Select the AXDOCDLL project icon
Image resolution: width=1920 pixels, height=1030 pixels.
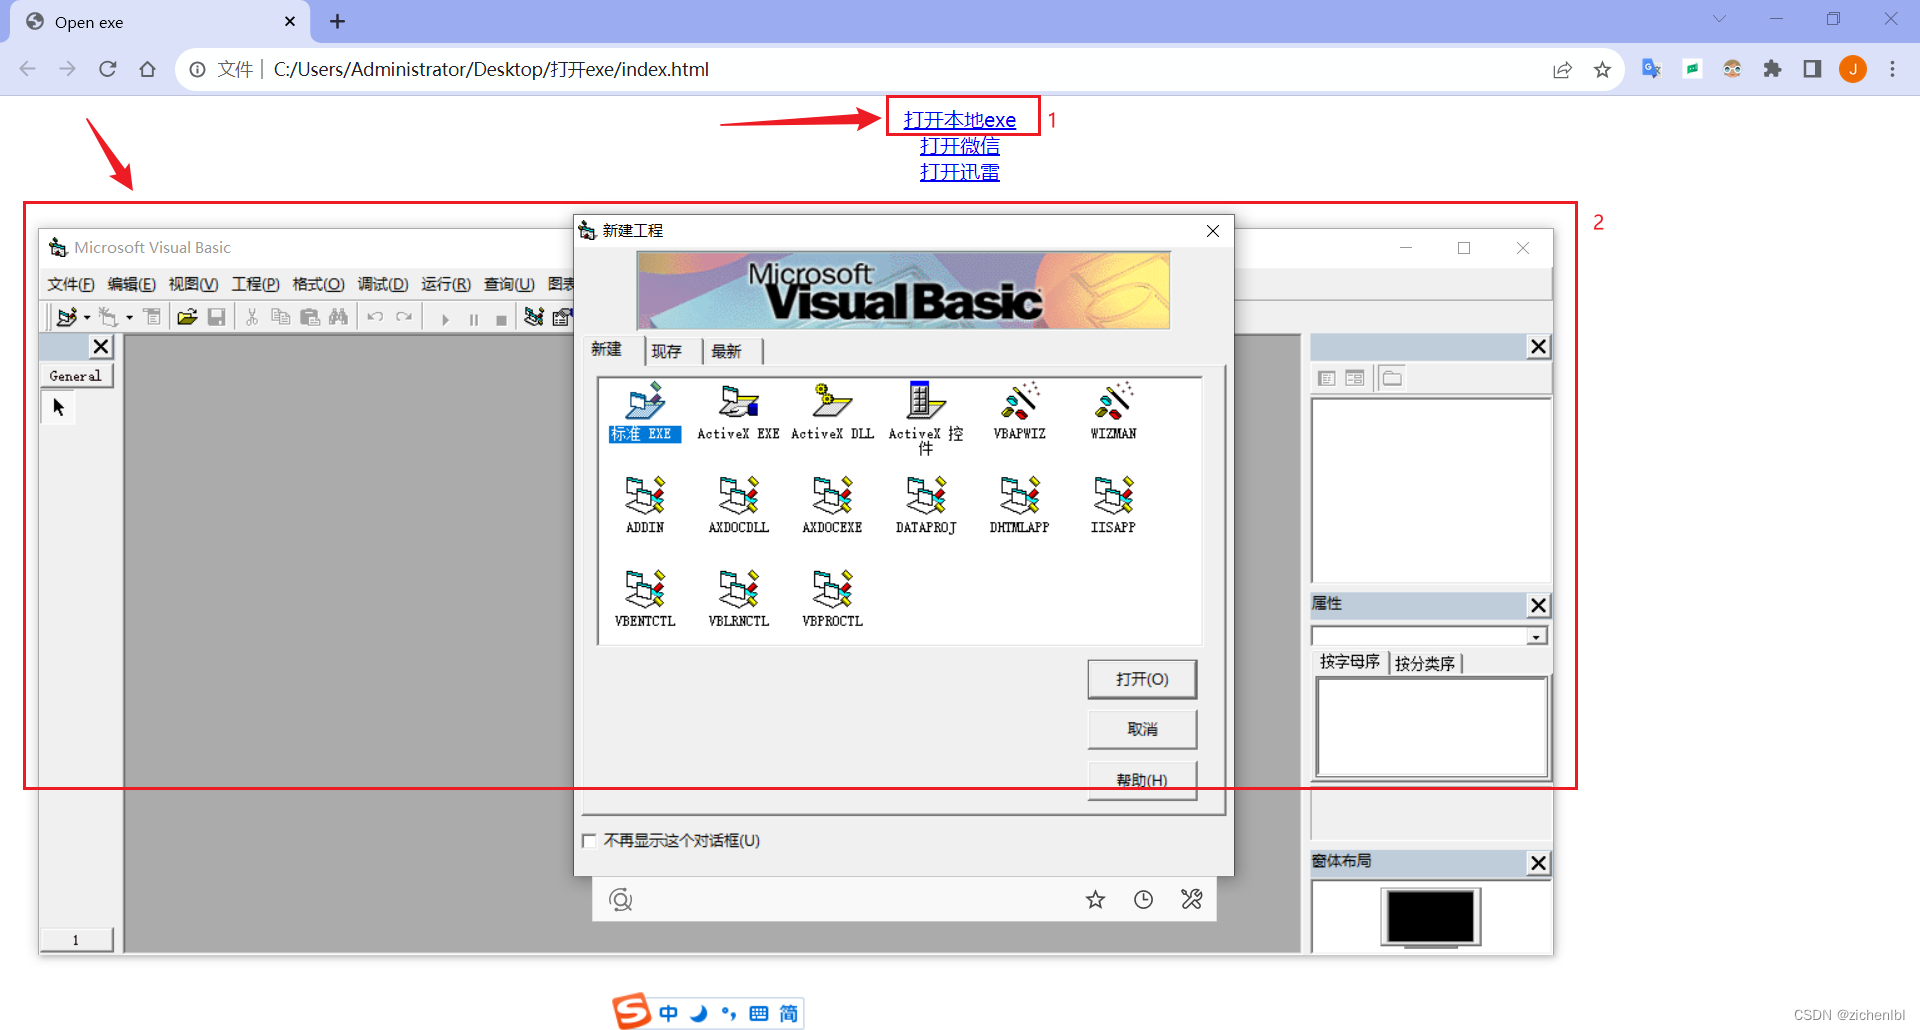[739, 505]
